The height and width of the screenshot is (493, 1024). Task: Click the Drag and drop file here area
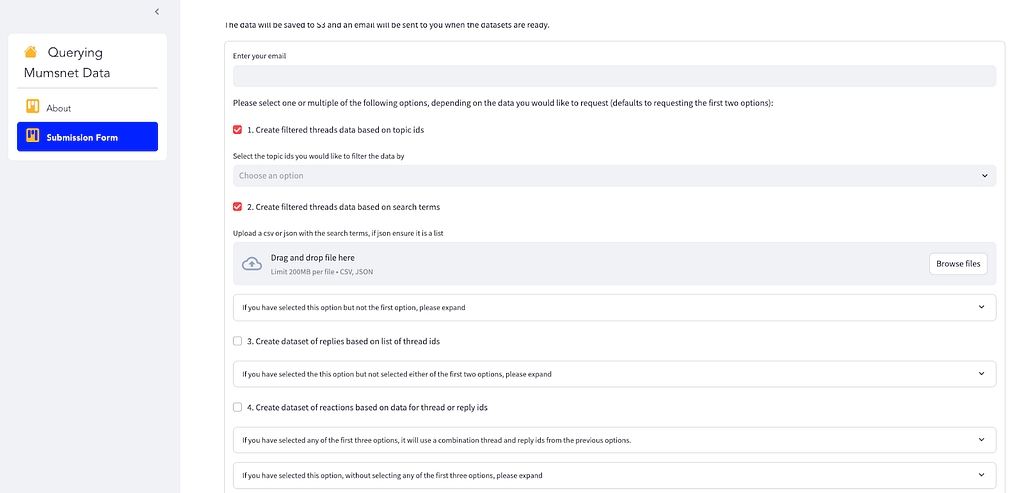click(x=615, y=264)
